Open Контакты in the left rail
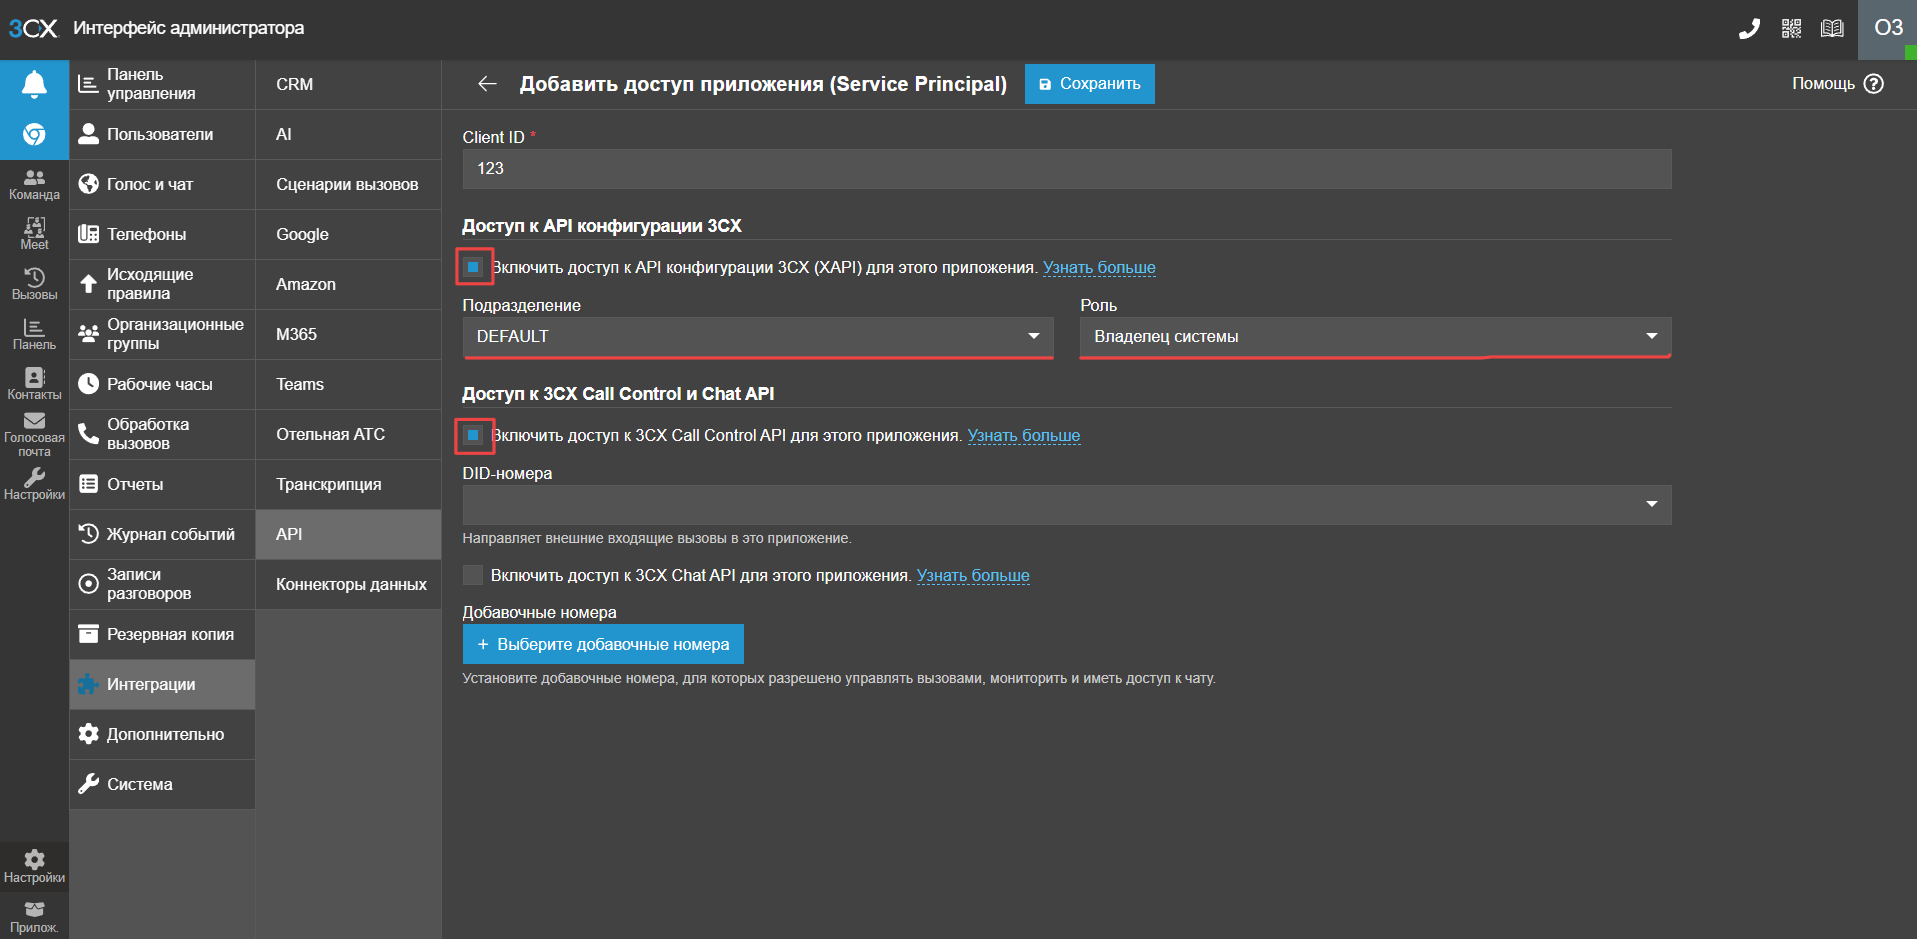Screen dimensions: 1917x939 (x=34, y=384)
